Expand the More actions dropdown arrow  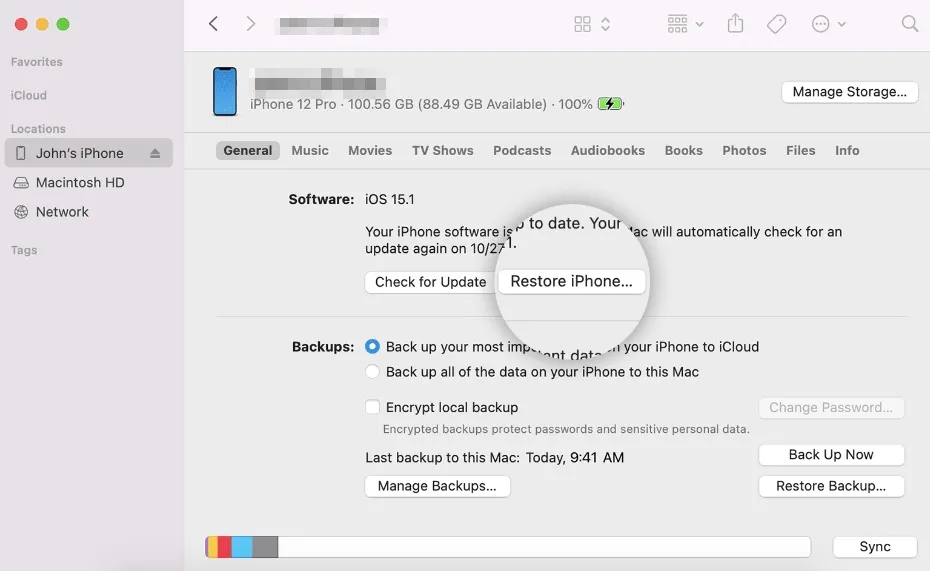click(x=842, y=24)
